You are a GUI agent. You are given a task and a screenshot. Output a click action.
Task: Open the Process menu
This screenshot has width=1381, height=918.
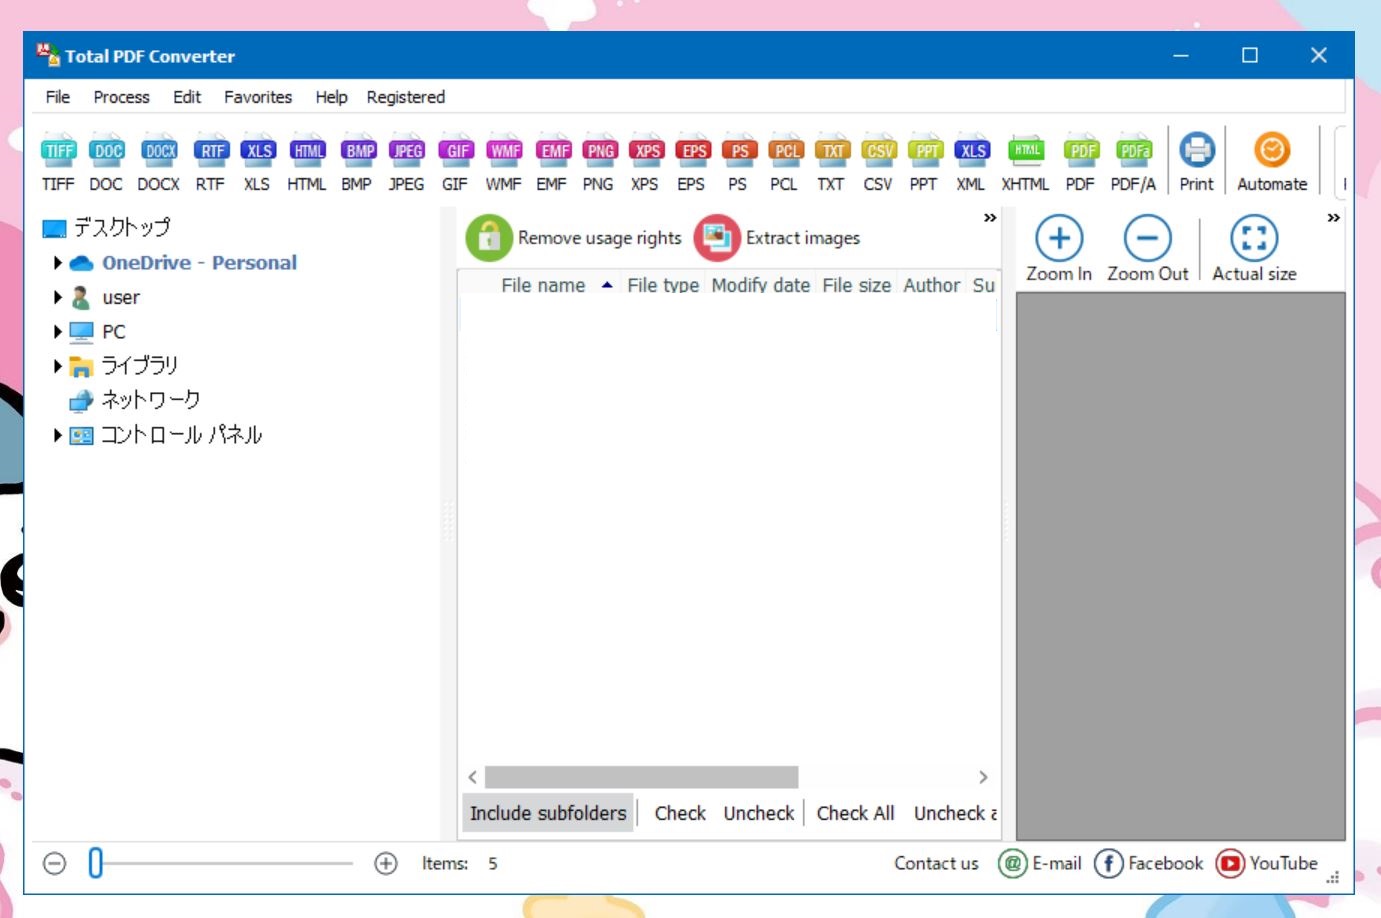pyautogui.click(x=121, y=97)
